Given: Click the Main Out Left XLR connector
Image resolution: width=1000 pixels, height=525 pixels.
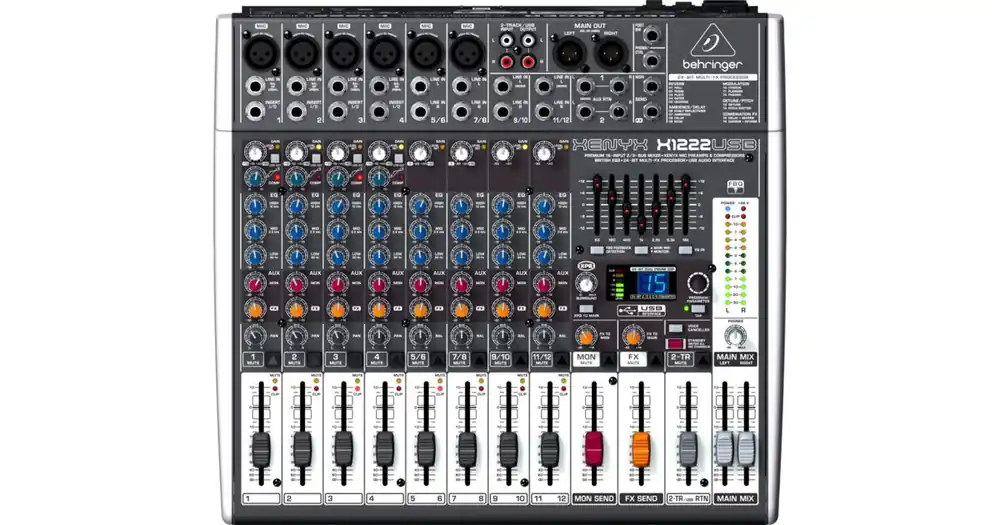Looking at the screenshot, I should point(570,53).
